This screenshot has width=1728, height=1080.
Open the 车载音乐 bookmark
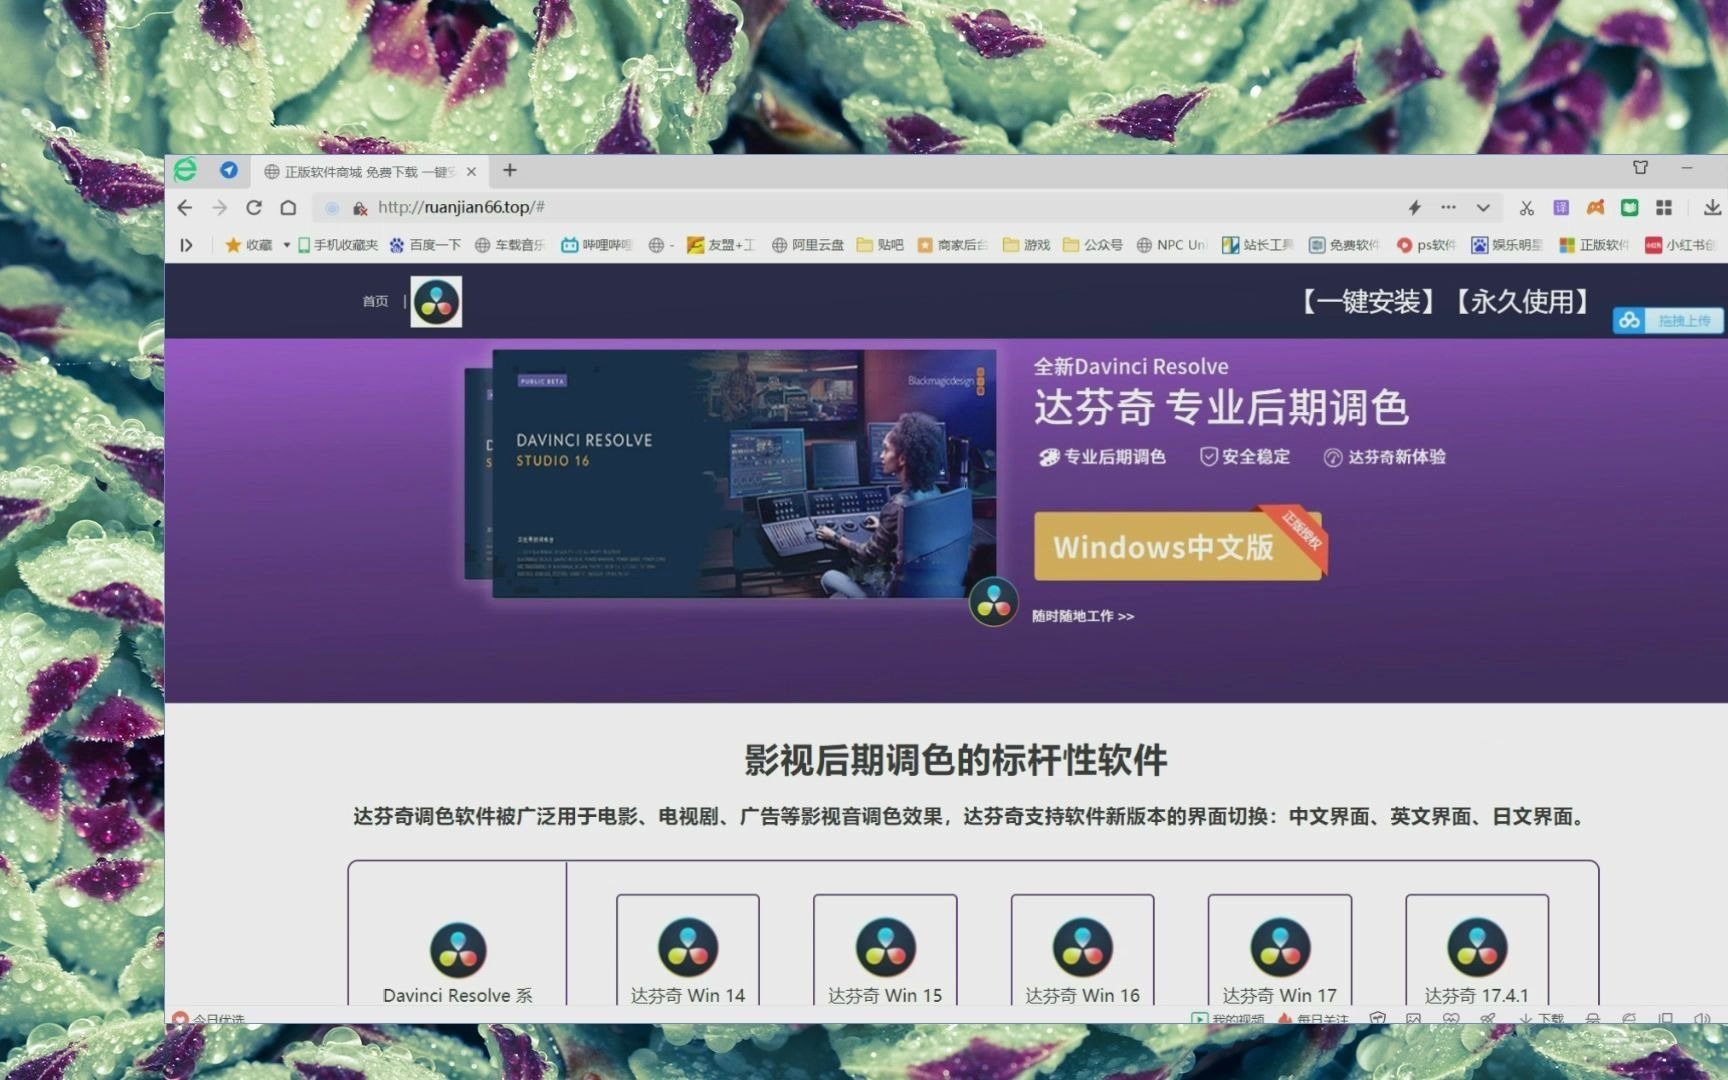(509, 245)
